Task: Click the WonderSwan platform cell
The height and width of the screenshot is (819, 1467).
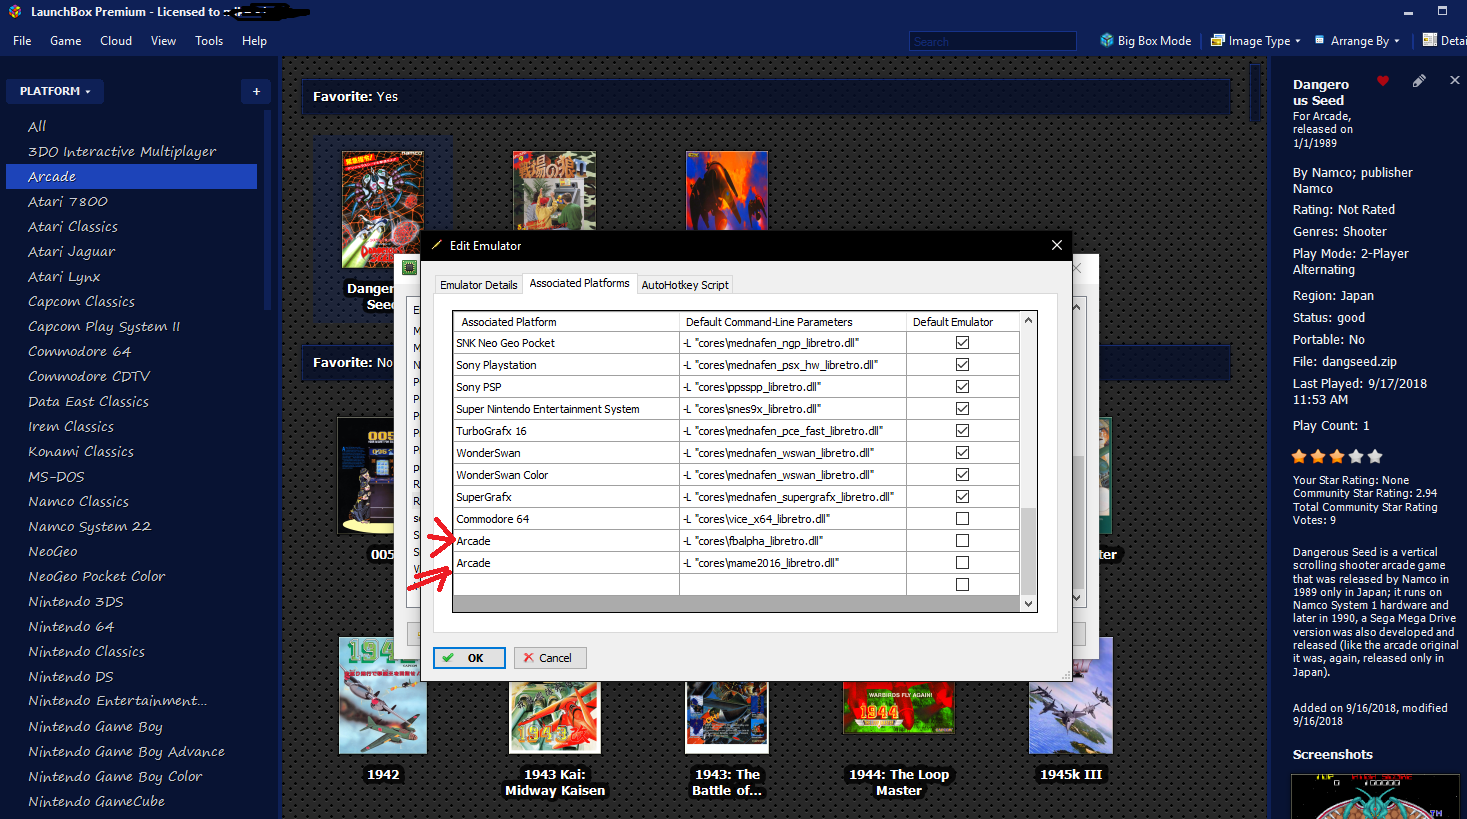Action: click(x=566, y=453)
